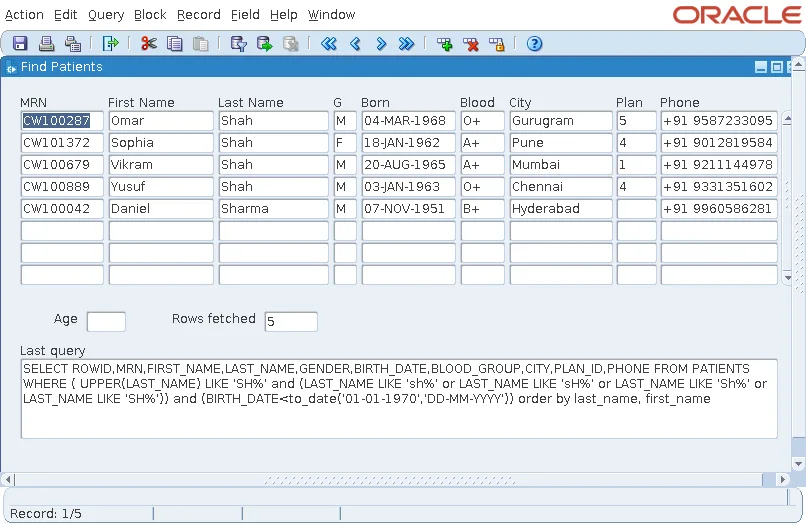
Task: Click the phone field +91 9331351602
Action: [719, 187]
